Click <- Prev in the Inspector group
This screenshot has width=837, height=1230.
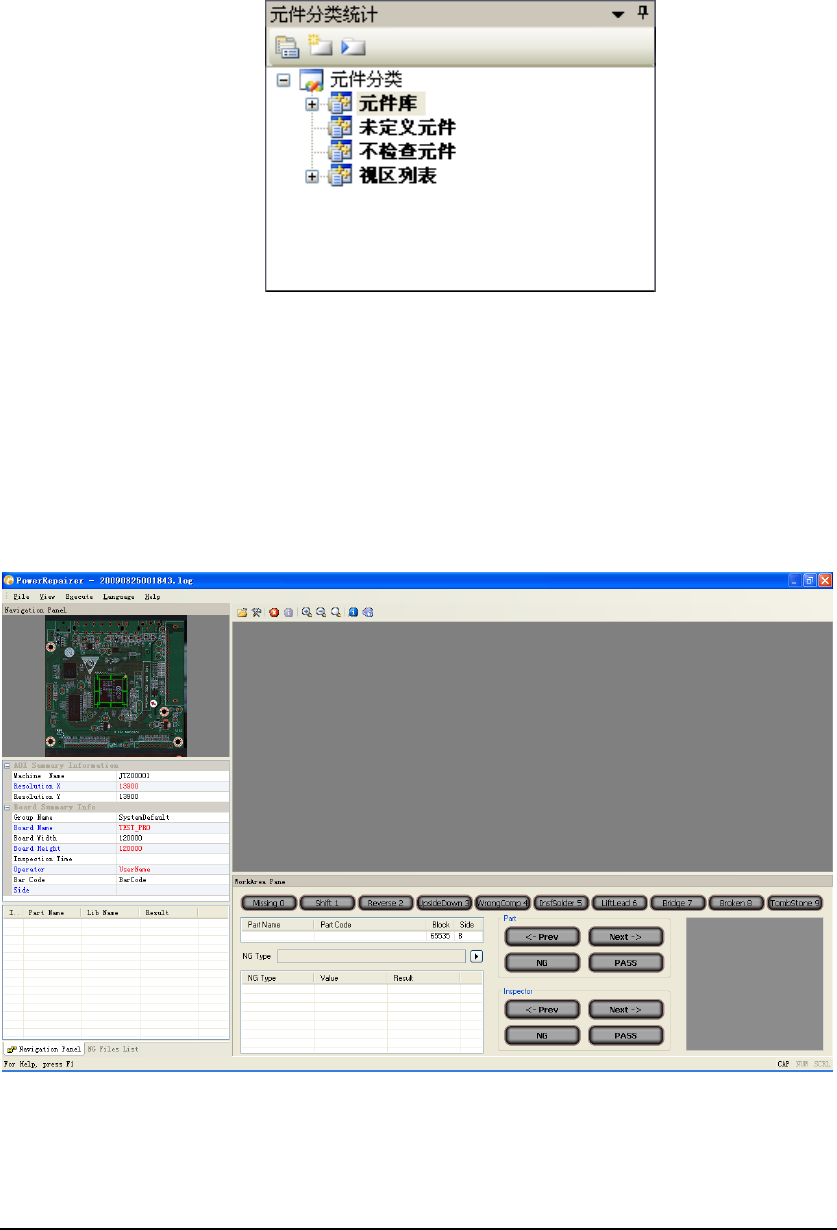543,1010
